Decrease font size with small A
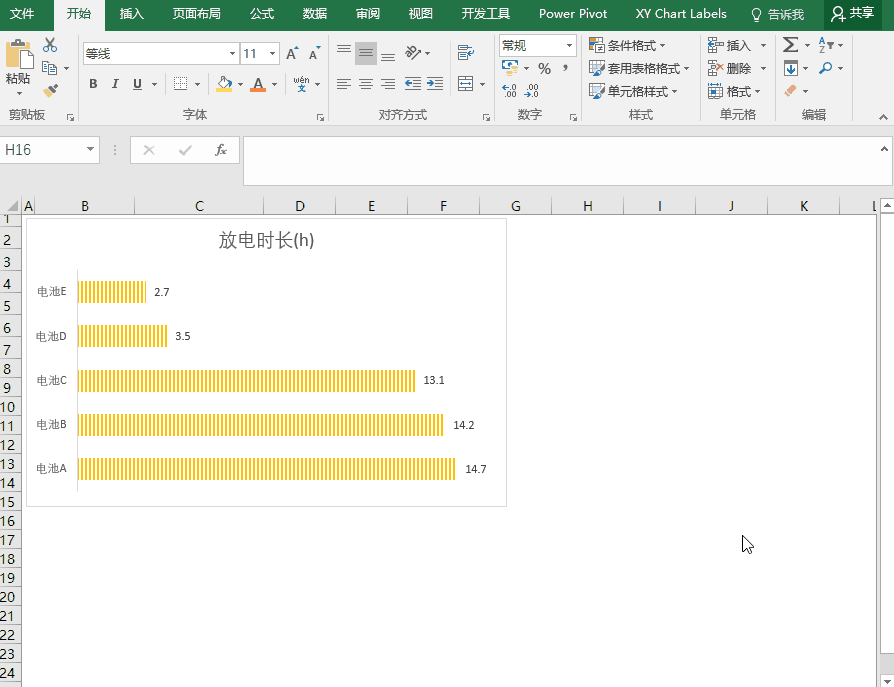 (x=314, y=54)
